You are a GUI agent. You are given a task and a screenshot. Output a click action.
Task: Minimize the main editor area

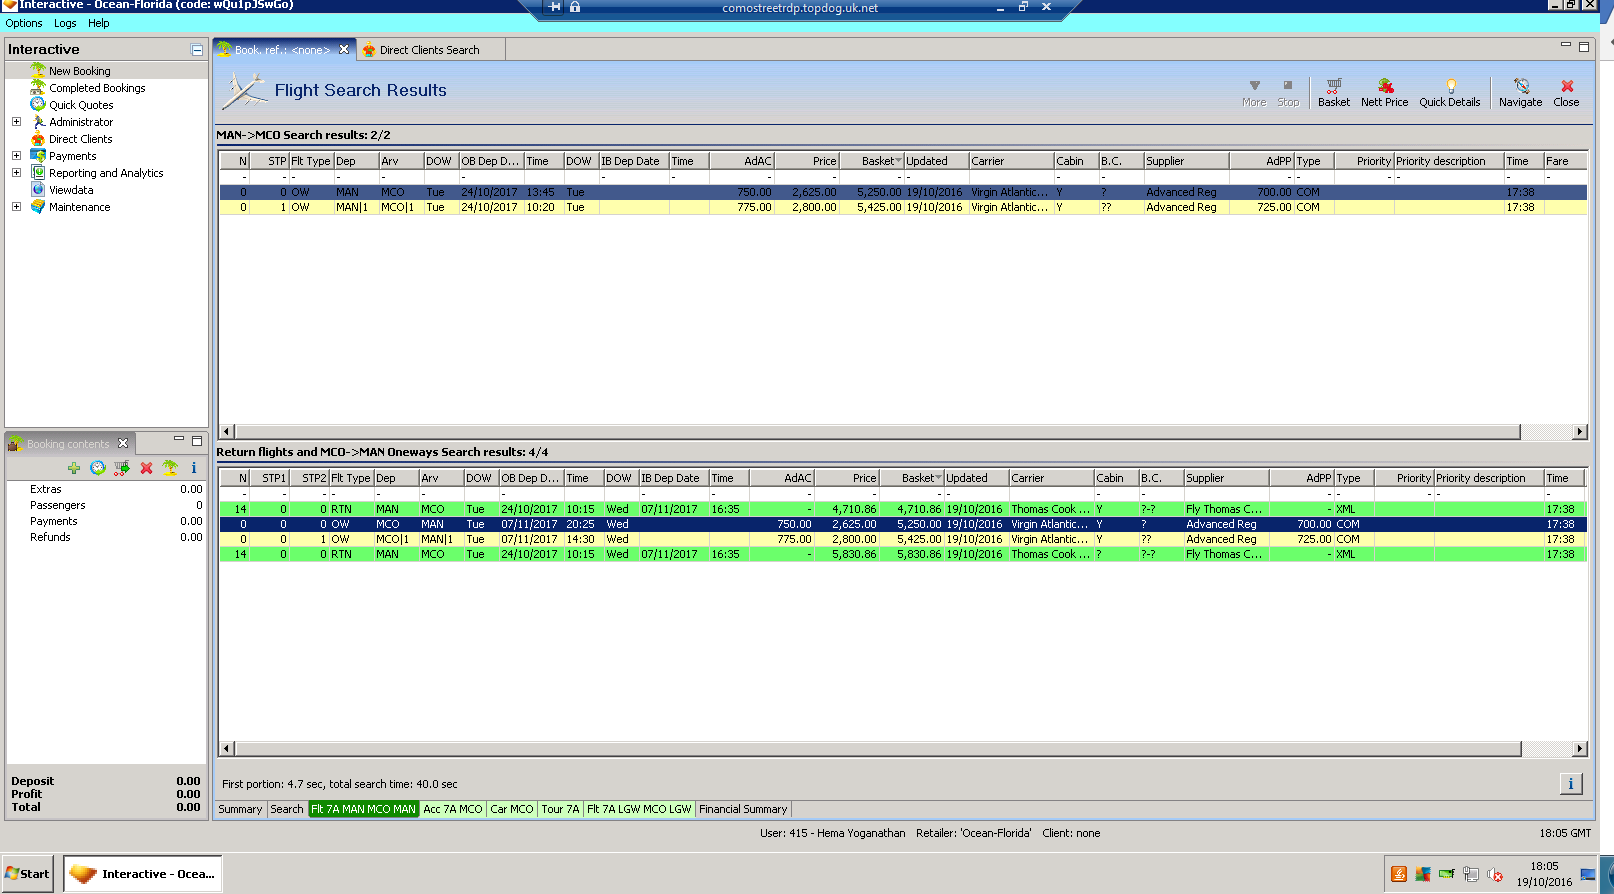pyautogui.click(x=1566, y=45)
